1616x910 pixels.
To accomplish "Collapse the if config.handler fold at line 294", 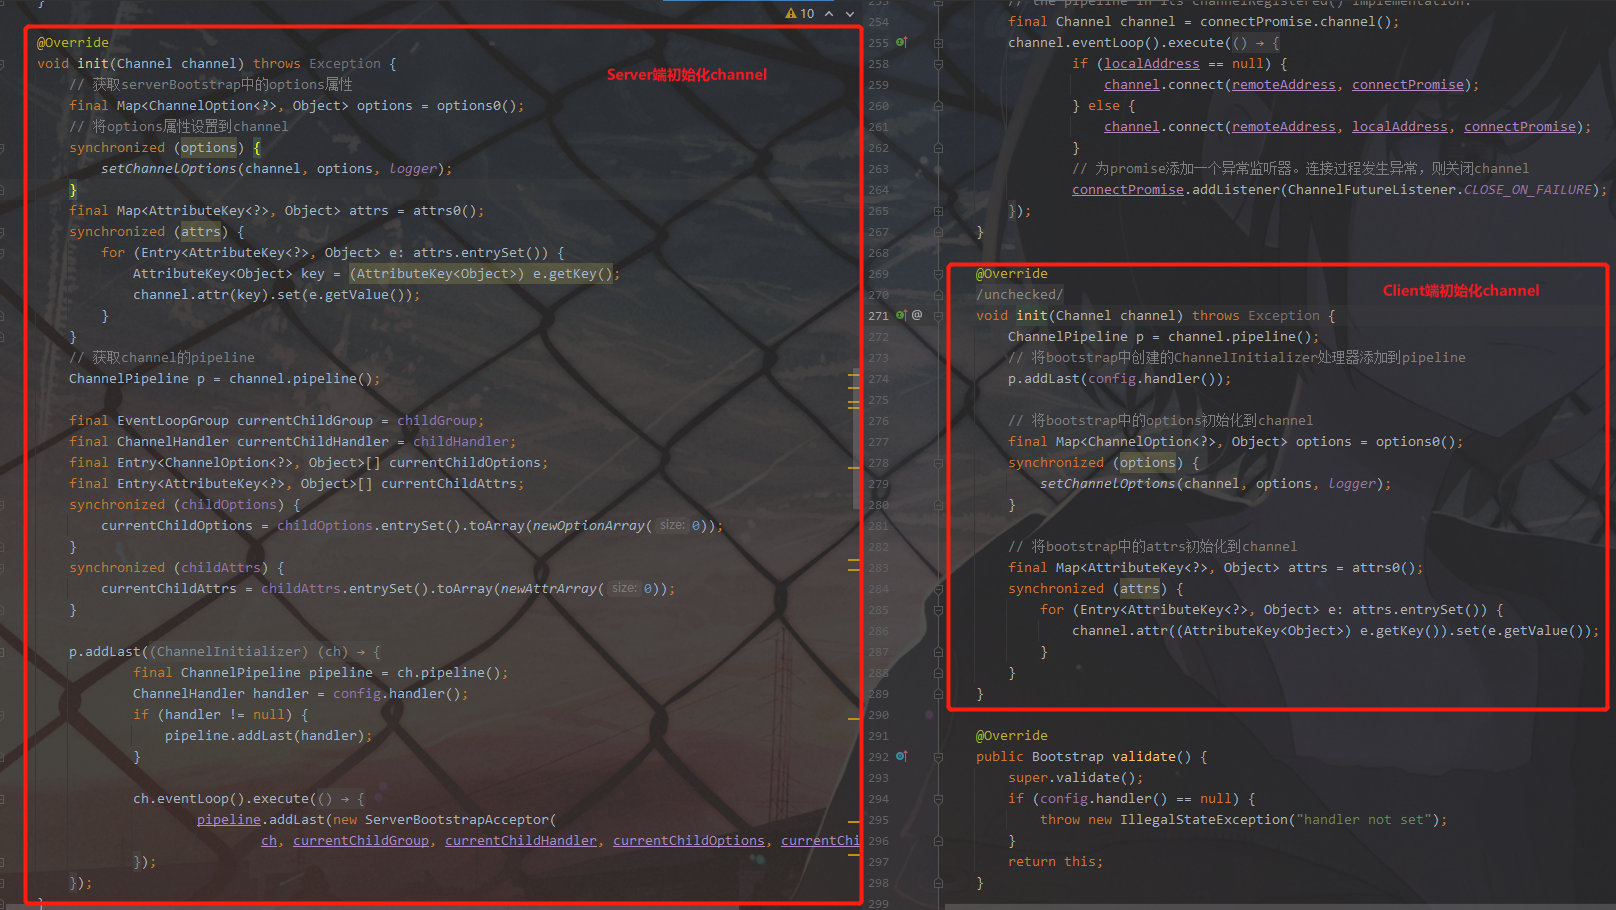I will click(938, 798).
